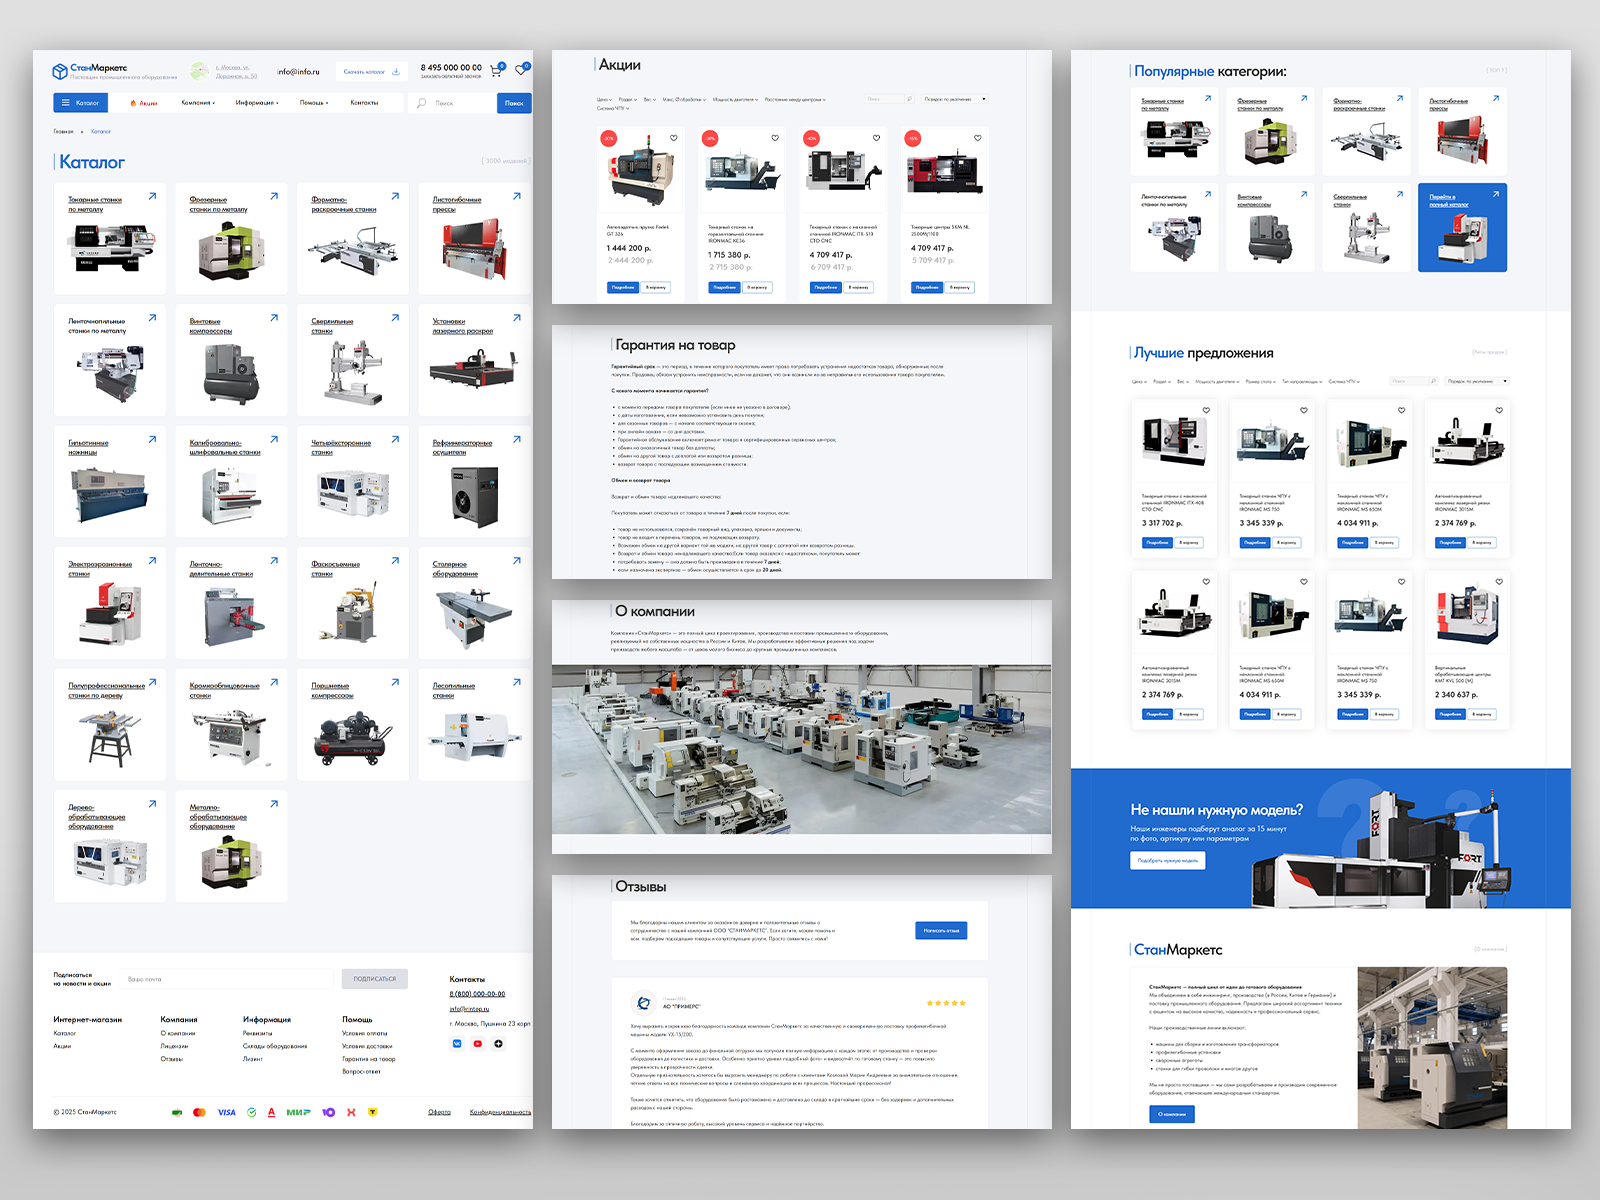Open the wishlist heart icon in the header
Image resolution: width=1600 pixels, height=1200 pixels.
coord(521,70)
